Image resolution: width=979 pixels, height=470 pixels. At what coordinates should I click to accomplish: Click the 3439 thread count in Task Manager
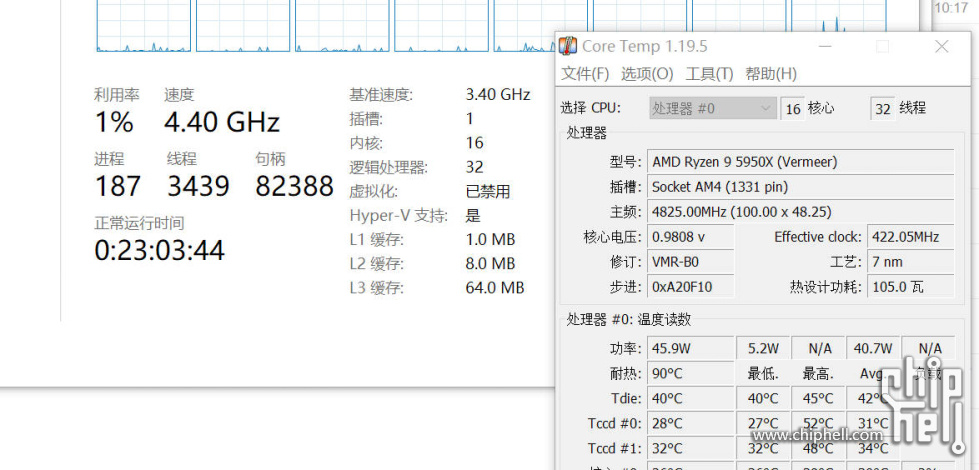click(x=199, y=186)
